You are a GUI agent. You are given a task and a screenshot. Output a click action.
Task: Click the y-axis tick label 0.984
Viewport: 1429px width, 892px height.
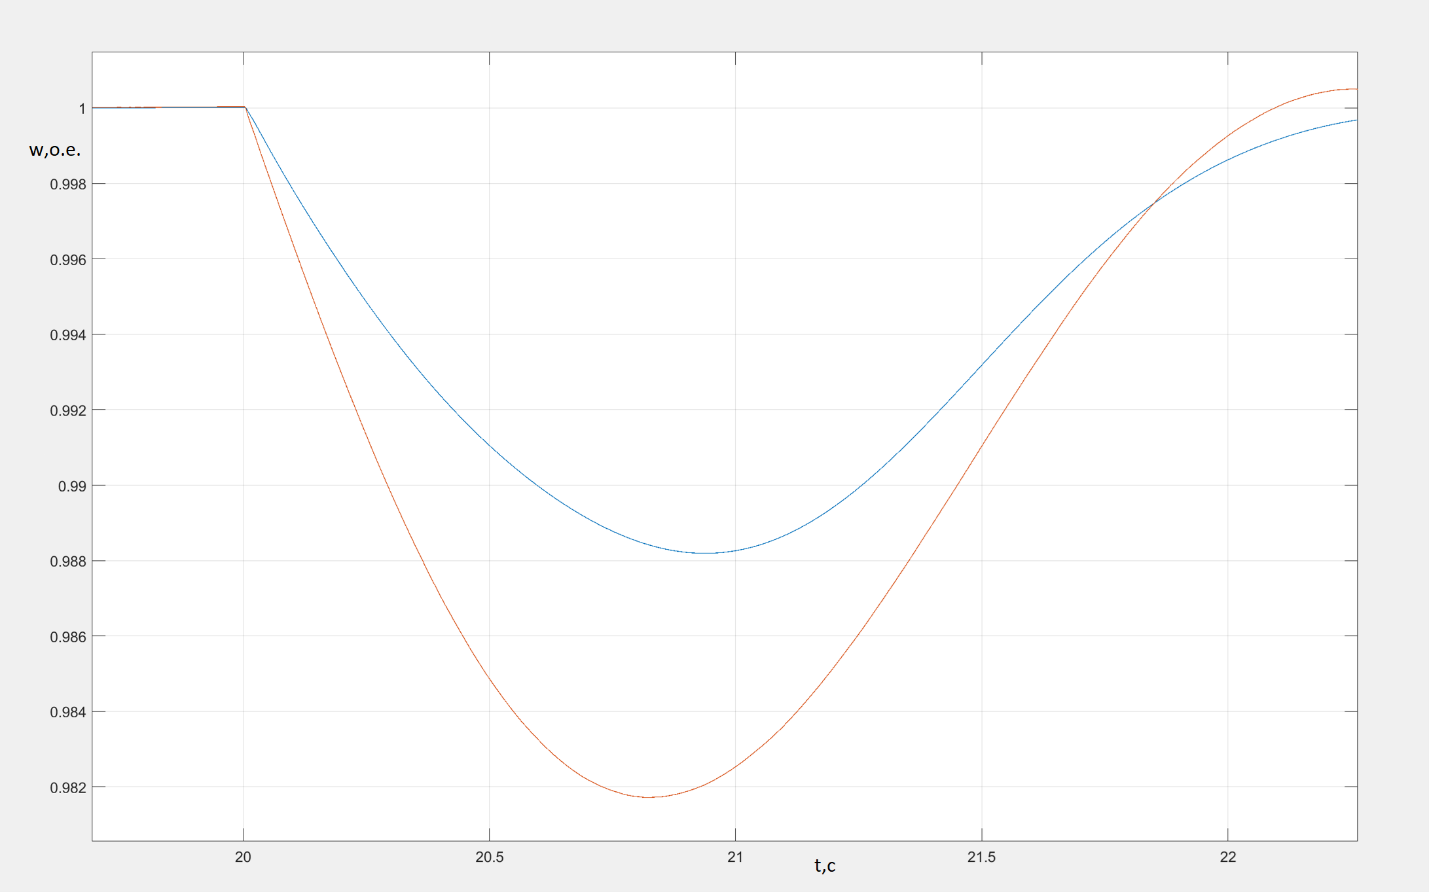click(x=67, y=713)
